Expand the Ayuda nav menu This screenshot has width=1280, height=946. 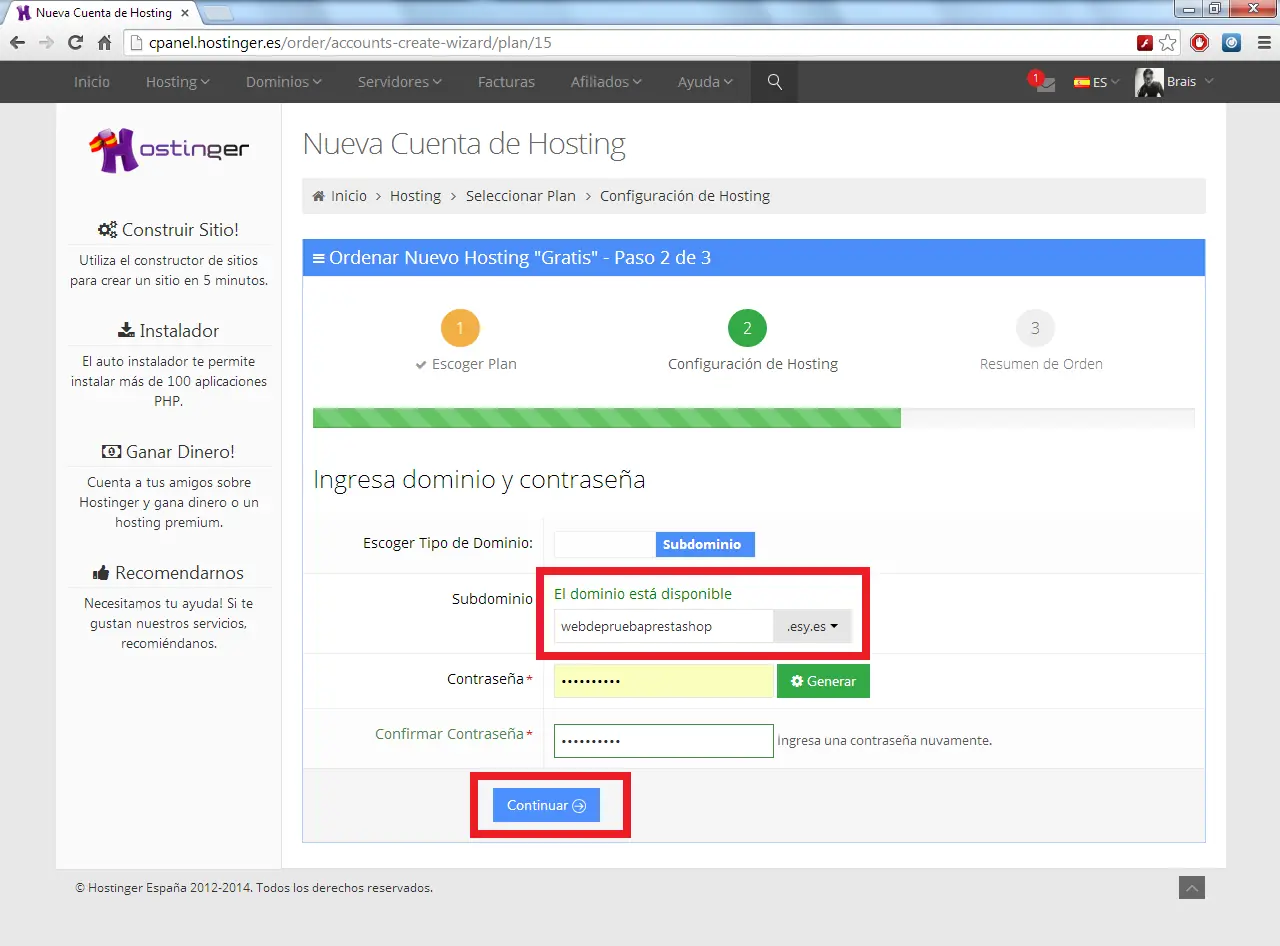705,82
